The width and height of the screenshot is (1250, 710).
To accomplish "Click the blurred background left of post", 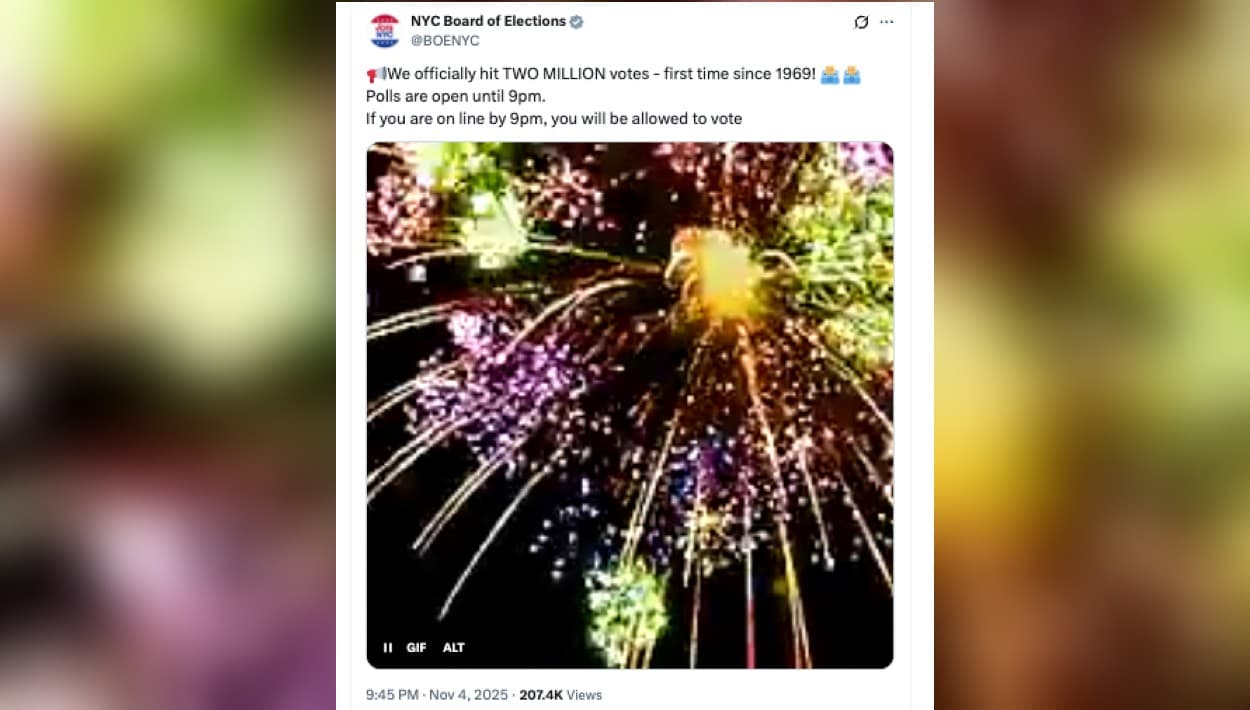I will (x=167, y=355).
